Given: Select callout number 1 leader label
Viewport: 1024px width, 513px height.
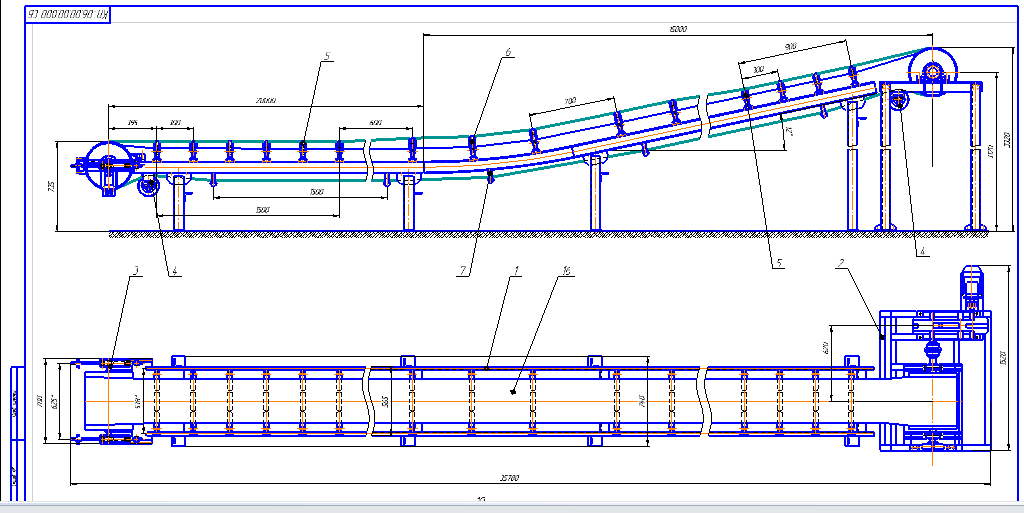Looking at the screenshot, I should pyautogui.click(x=515, y=270).
